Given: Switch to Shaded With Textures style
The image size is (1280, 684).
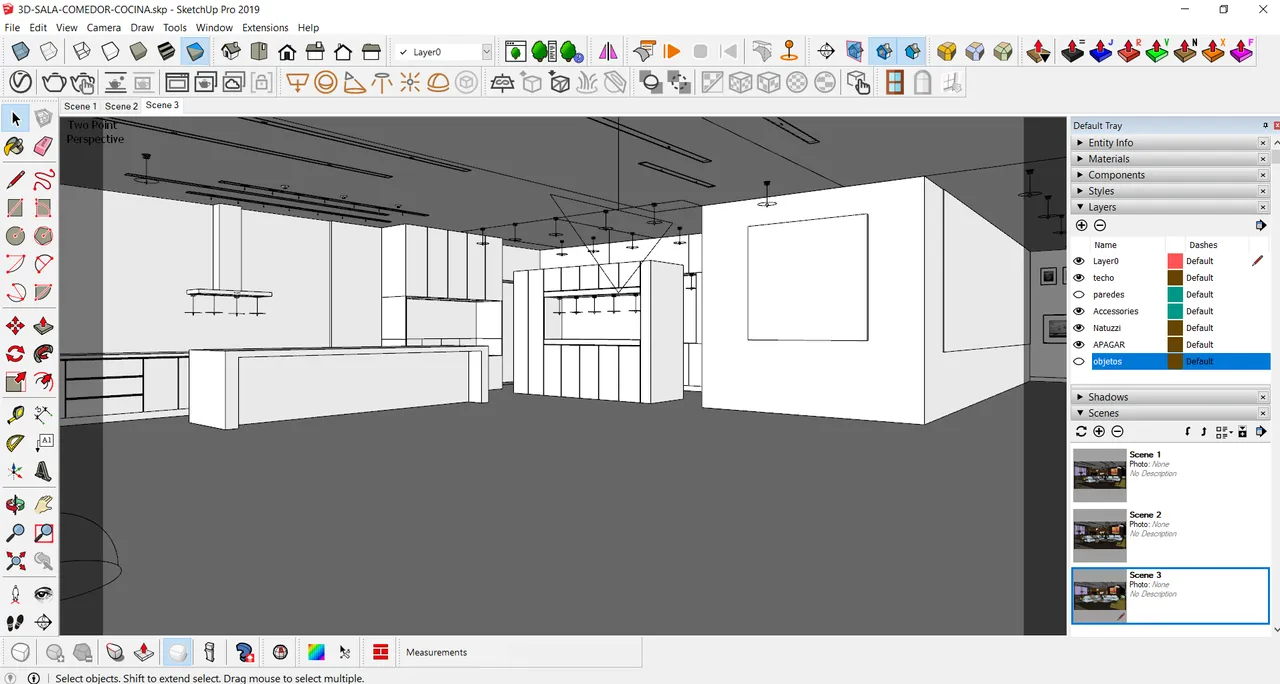Looking at the screenshot, I should click(166, 51).
